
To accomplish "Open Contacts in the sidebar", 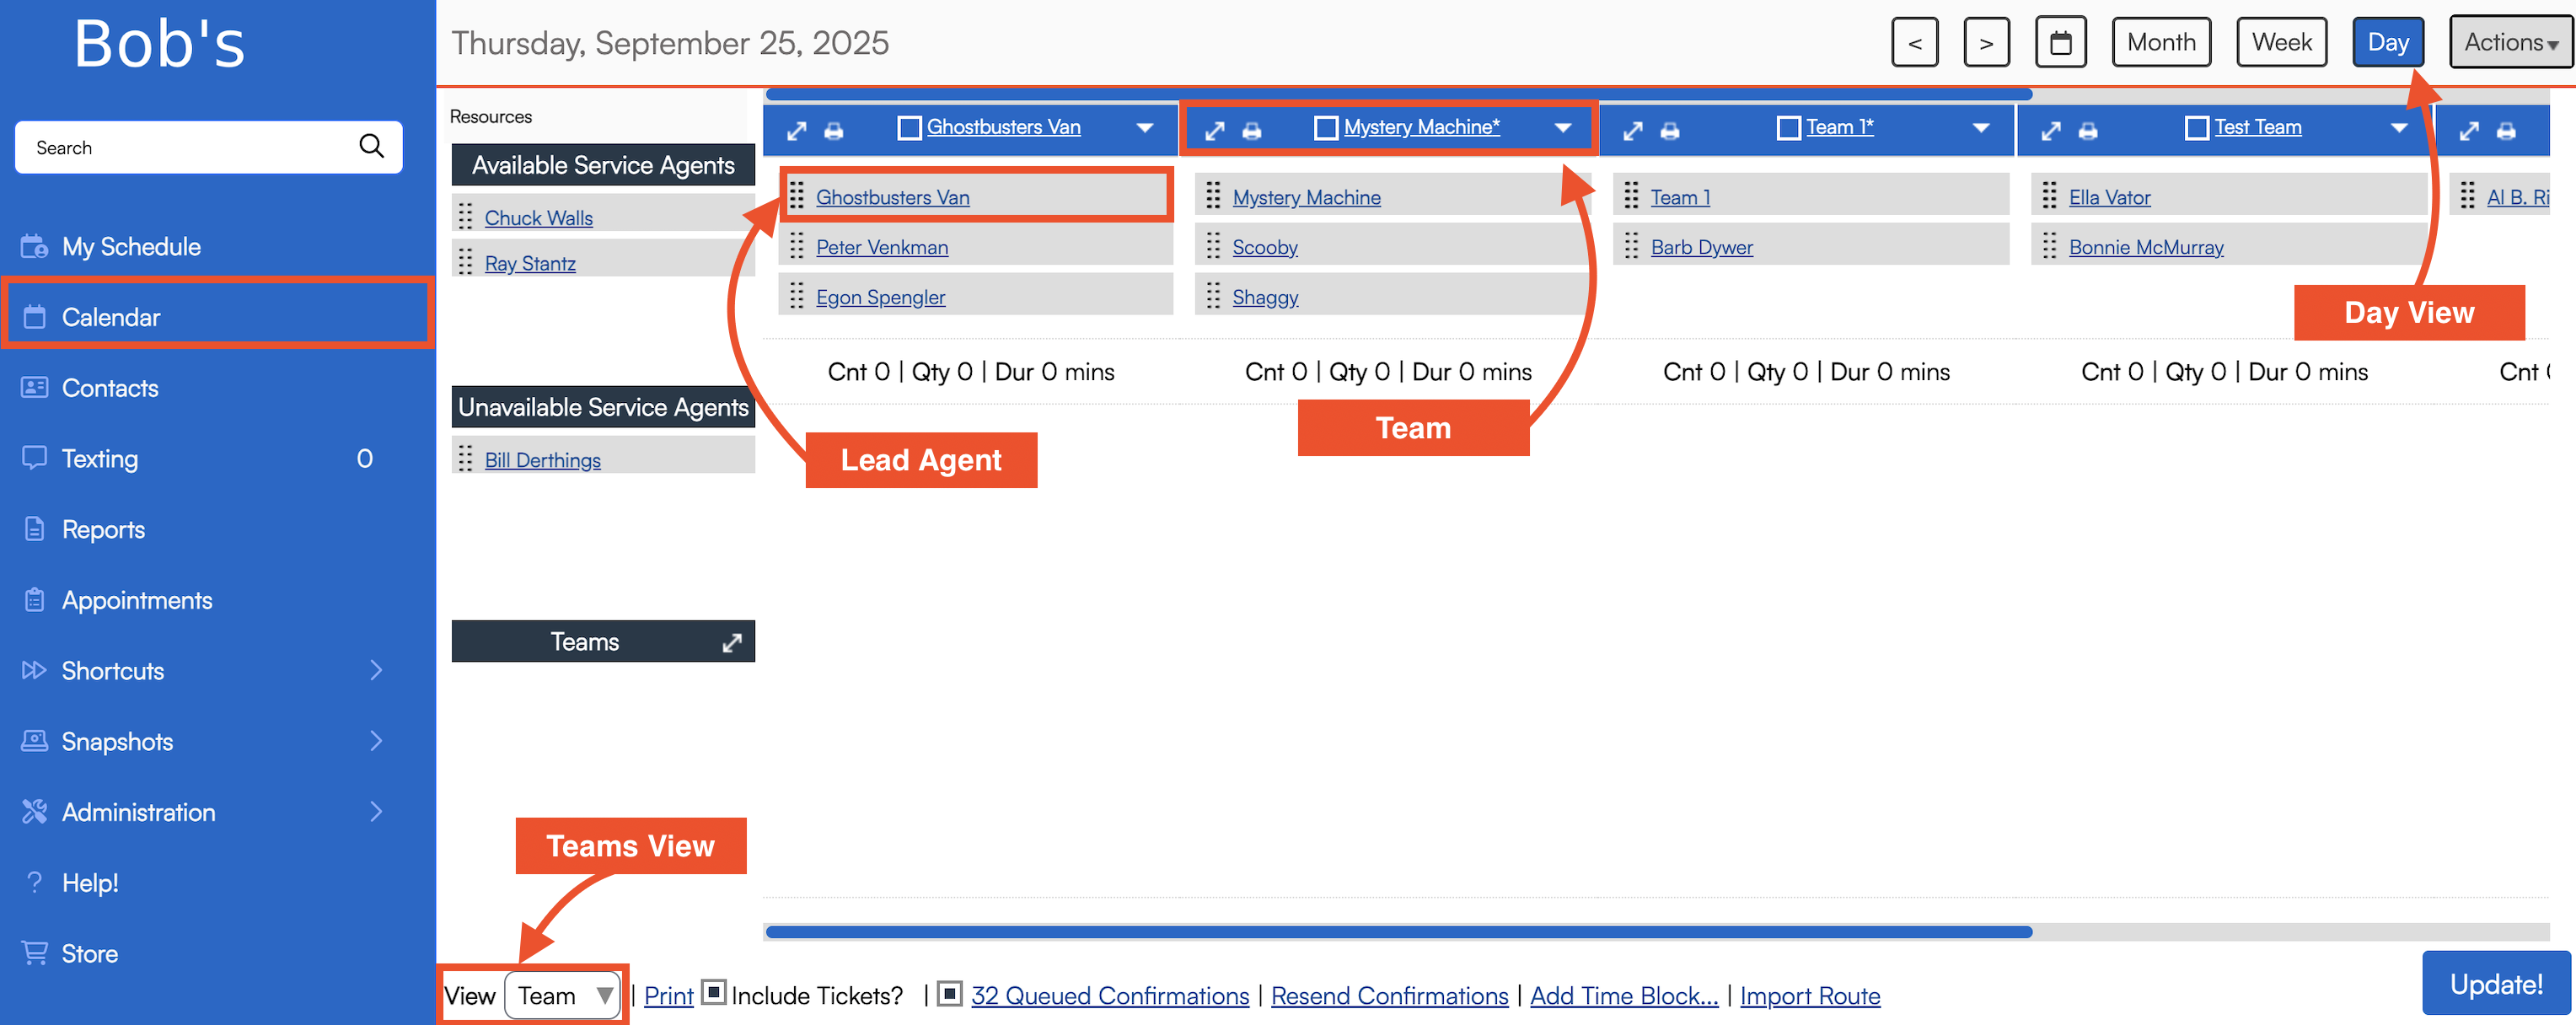I will [110, 388].
